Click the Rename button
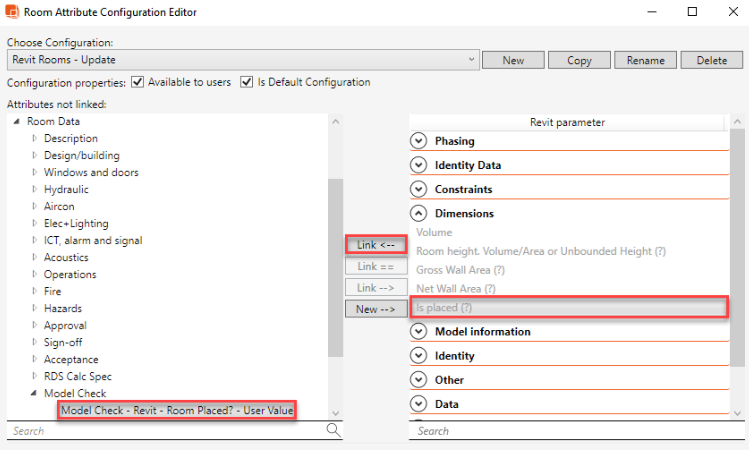 [645, 60]
